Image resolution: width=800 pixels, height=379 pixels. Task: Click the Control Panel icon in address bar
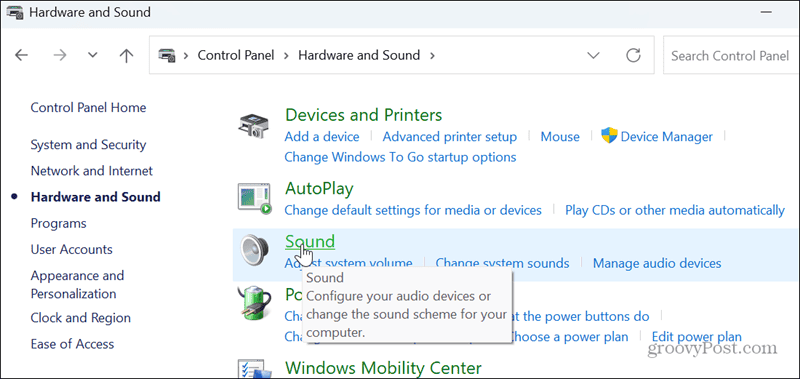(x=166, y=55)
